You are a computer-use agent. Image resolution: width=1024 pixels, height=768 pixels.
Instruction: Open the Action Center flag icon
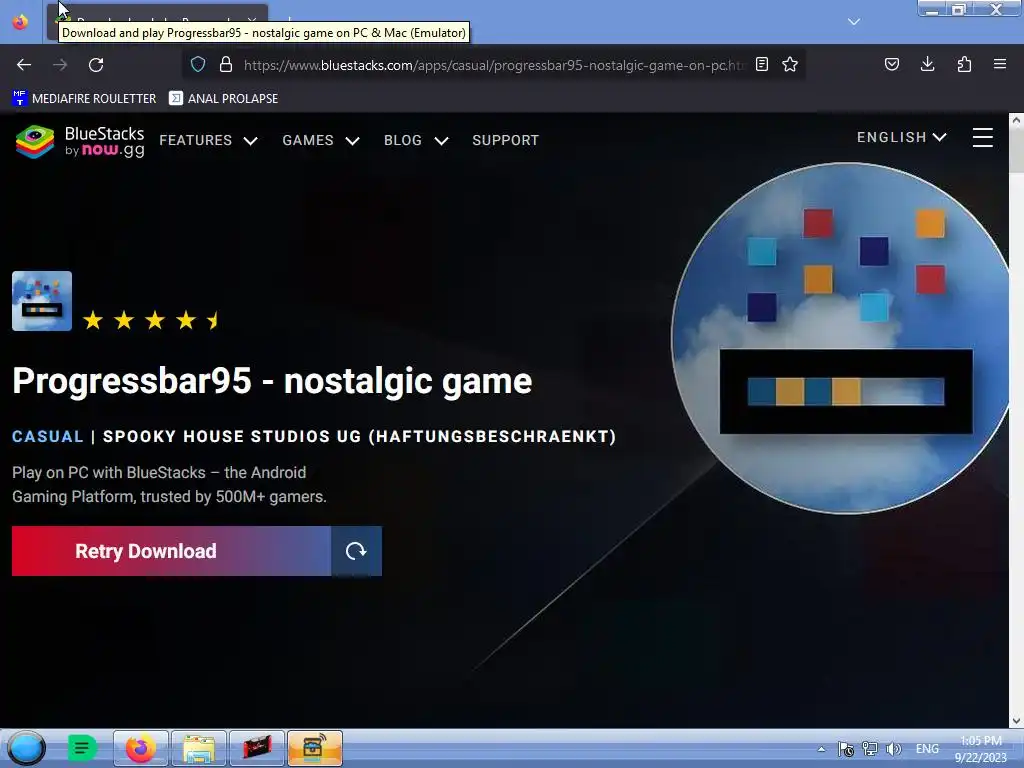pyautogui.click(x=845, y=749)
